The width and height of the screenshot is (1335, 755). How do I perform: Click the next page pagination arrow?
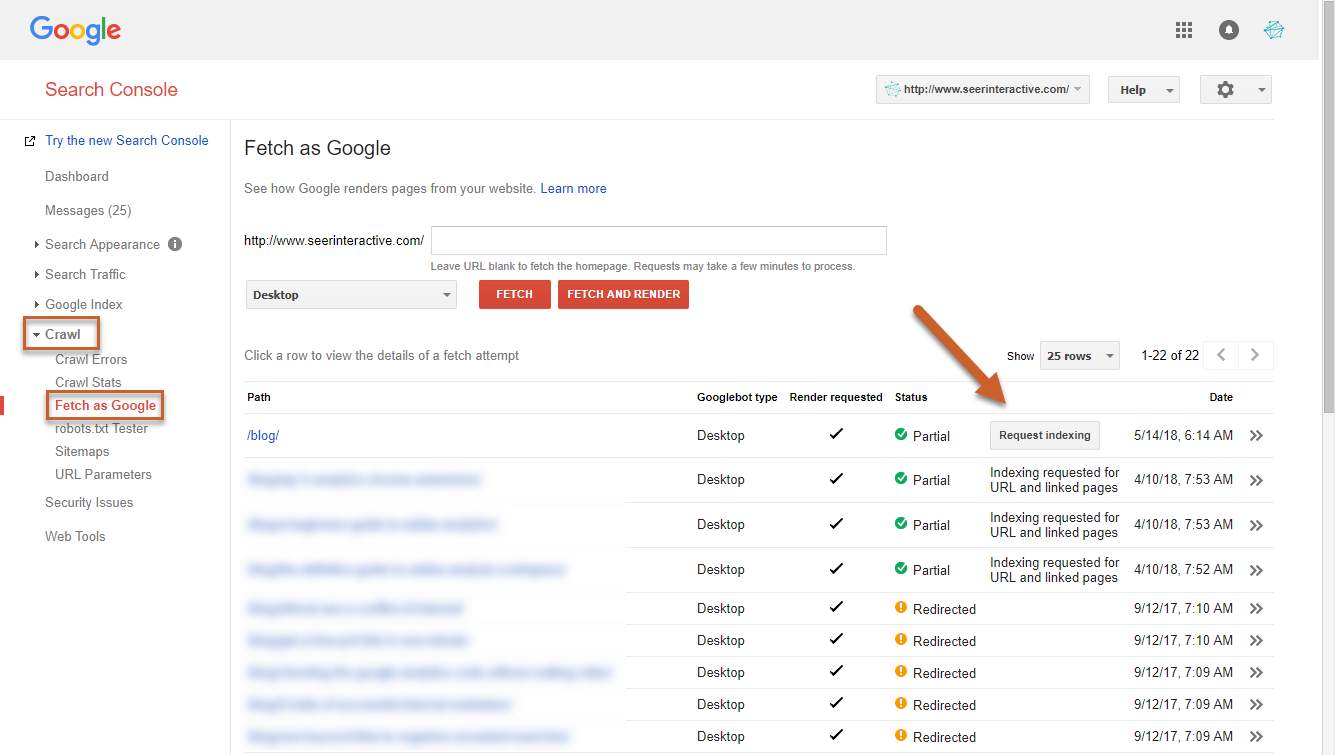(x=1255, y=355)
